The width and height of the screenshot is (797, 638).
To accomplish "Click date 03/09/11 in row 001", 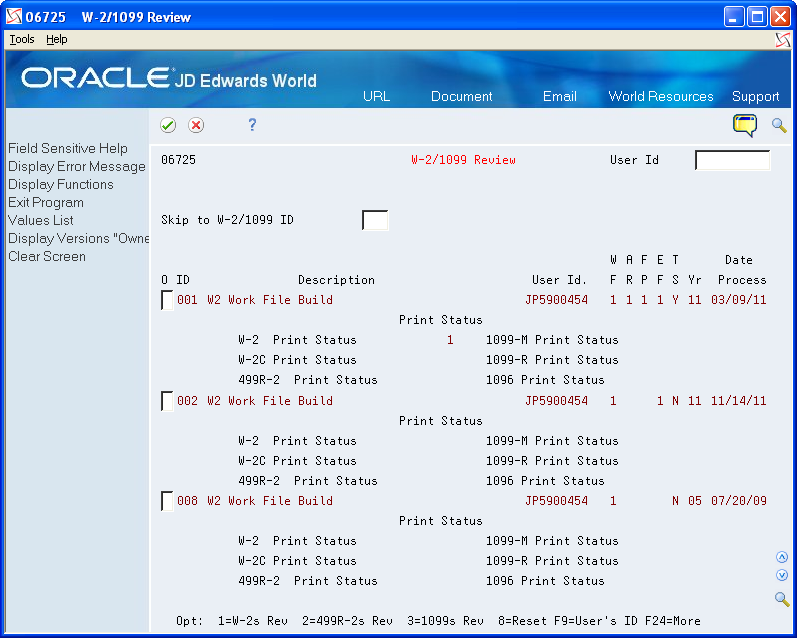I will tap(739, 300).
